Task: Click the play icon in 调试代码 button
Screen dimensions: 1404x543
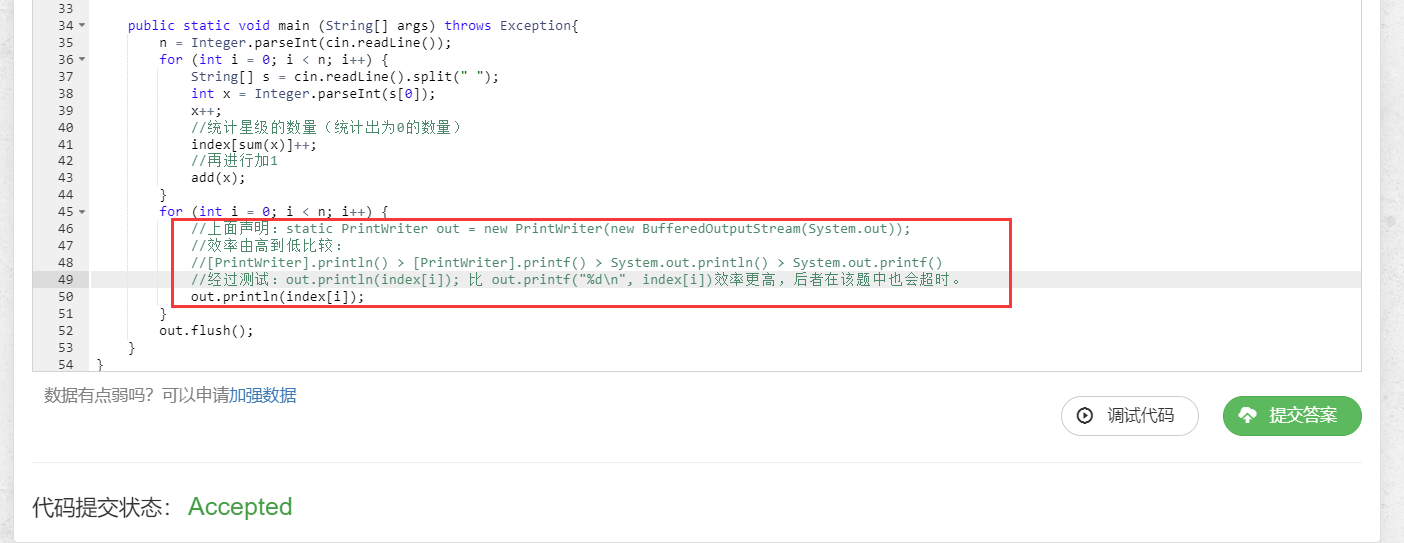Action: pyautogui.click(x=1085, y=416)
